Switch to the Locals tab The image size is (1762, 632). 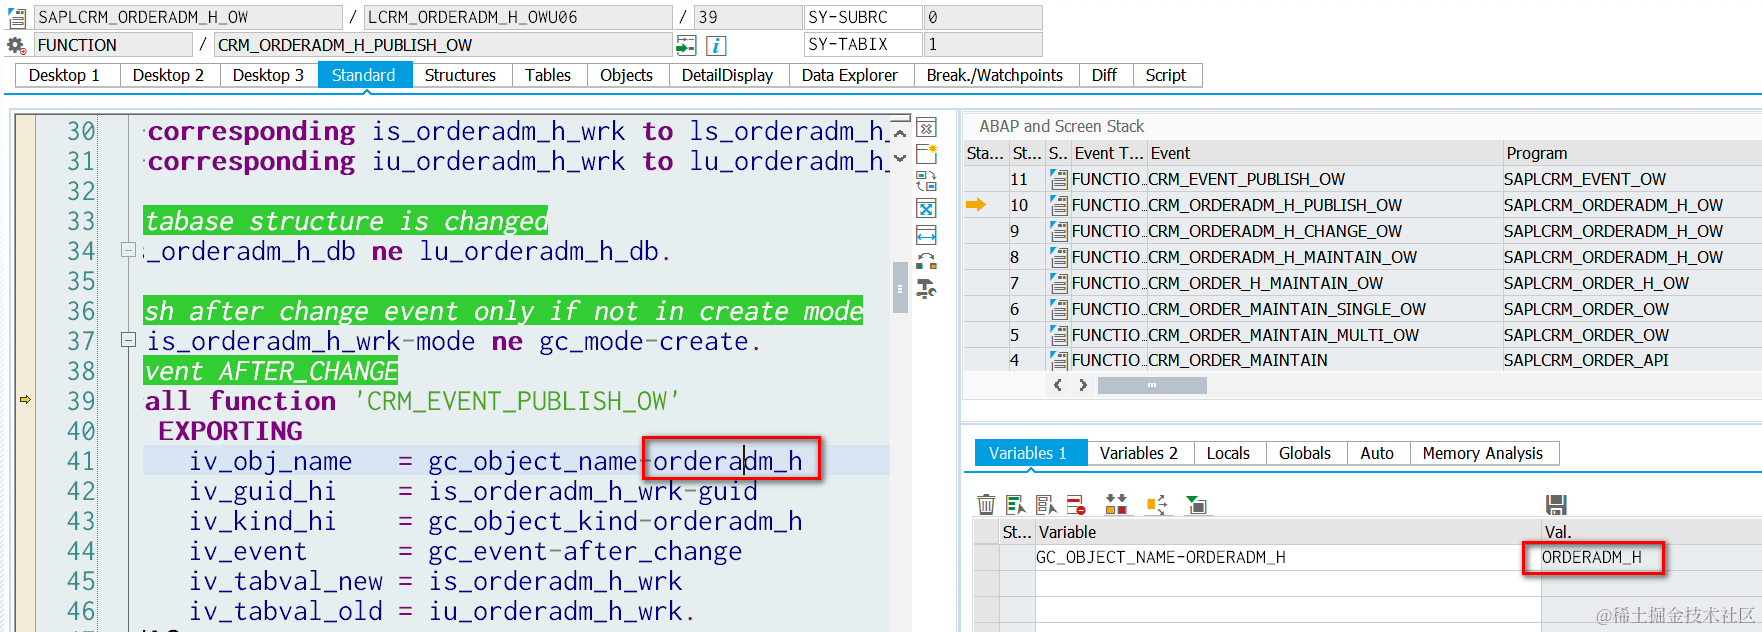coord(1228,453)
